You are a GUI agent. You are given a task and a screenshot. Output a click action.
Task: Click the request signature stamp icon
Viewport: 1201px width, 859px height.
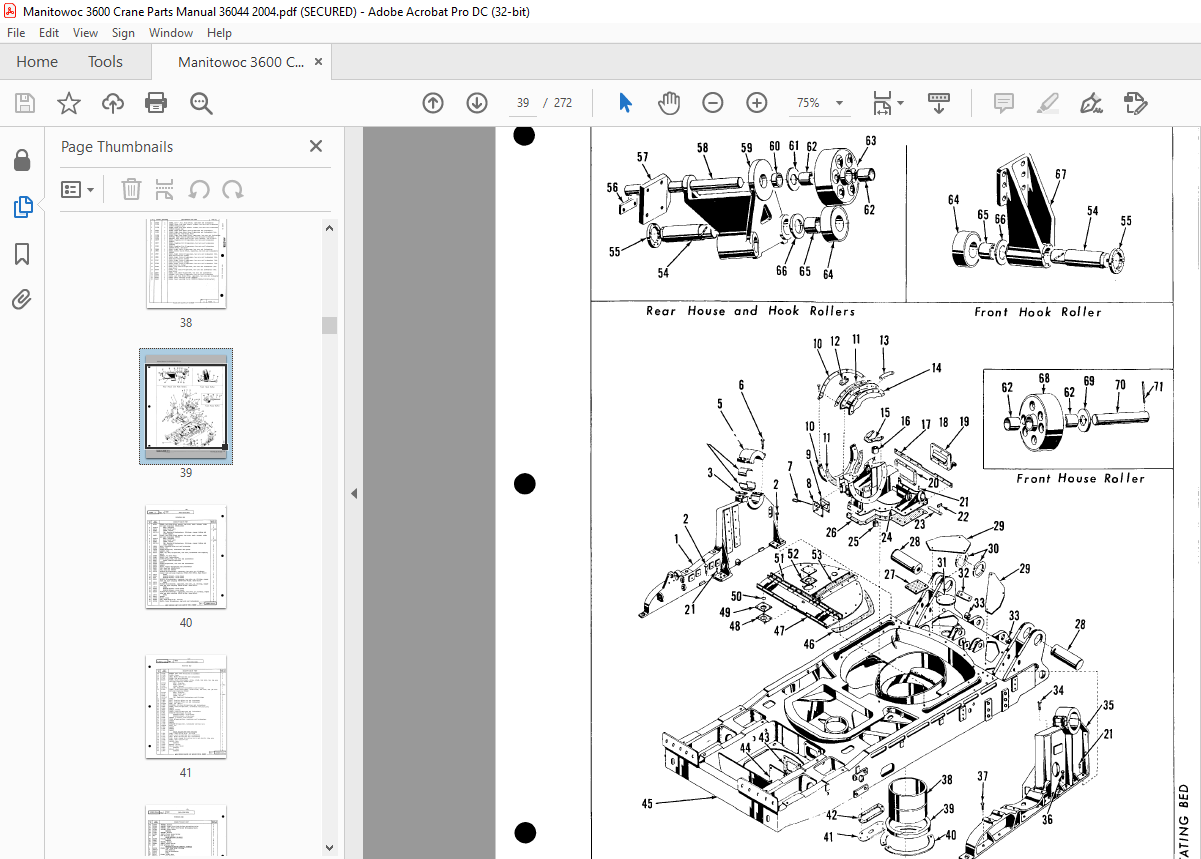[x=1136, y=103]
